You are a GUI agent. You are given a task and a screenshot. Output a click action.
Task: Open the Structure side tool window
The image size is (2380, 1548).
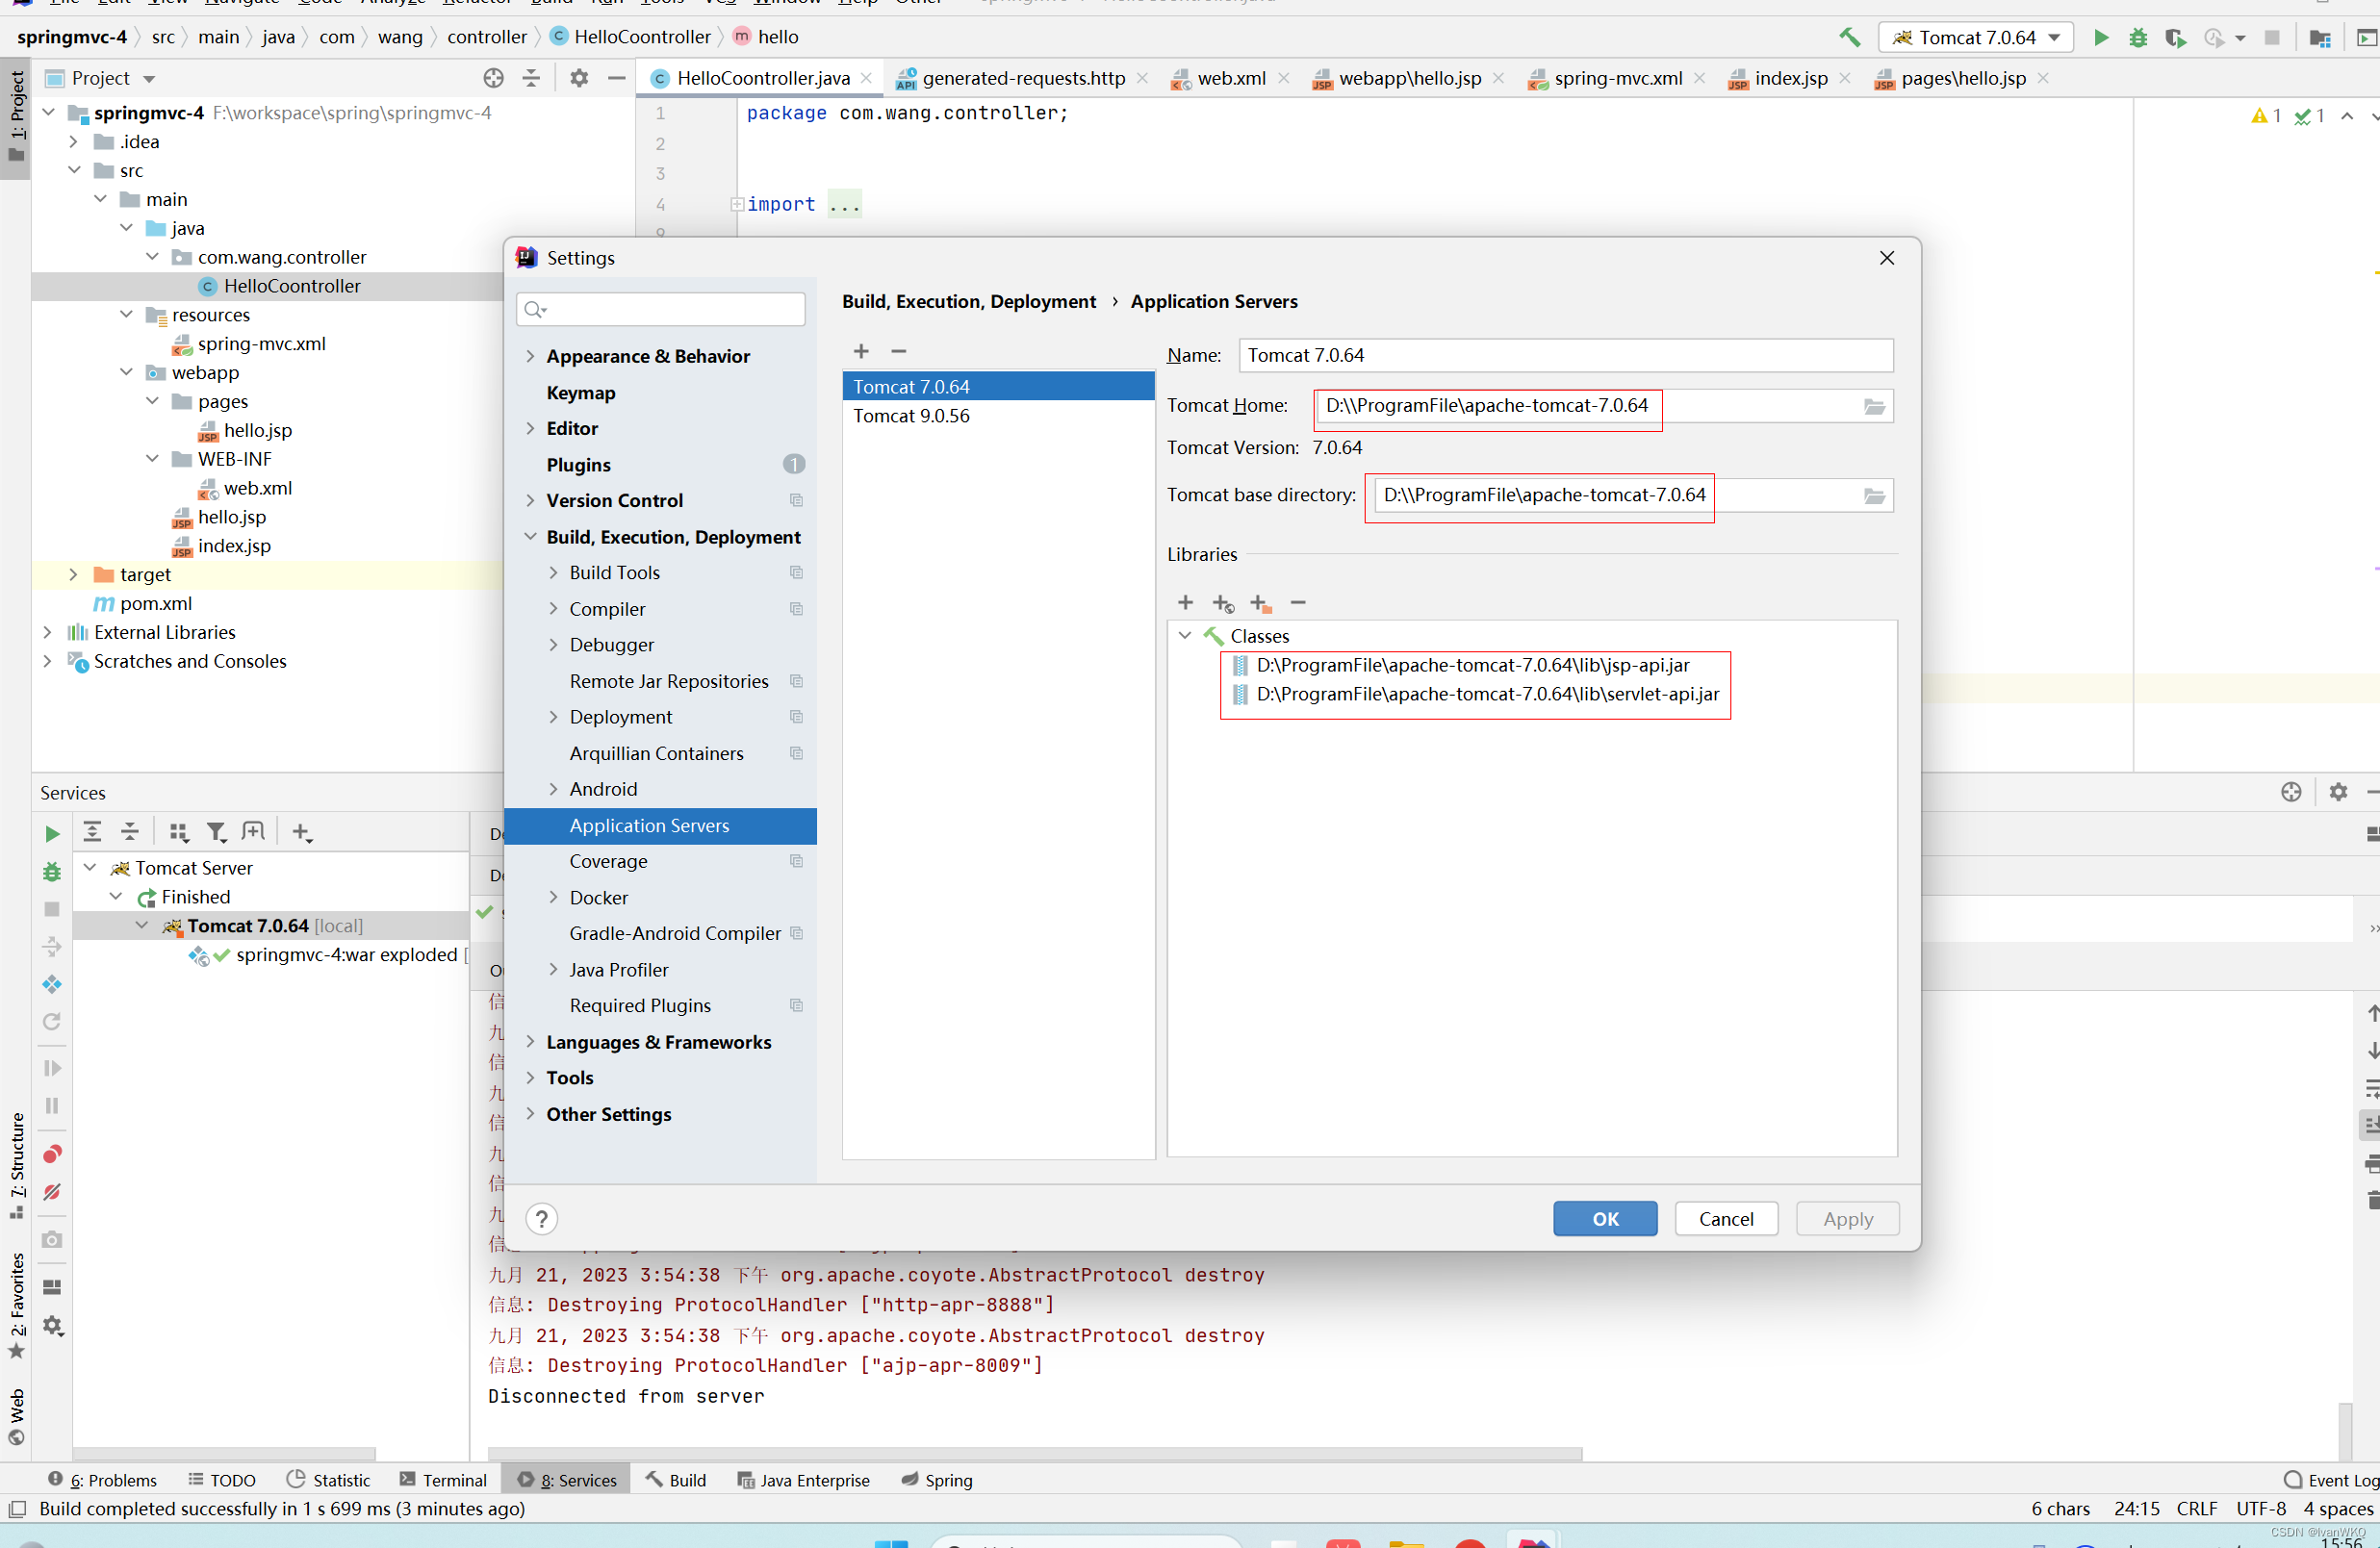point(16,1165)
